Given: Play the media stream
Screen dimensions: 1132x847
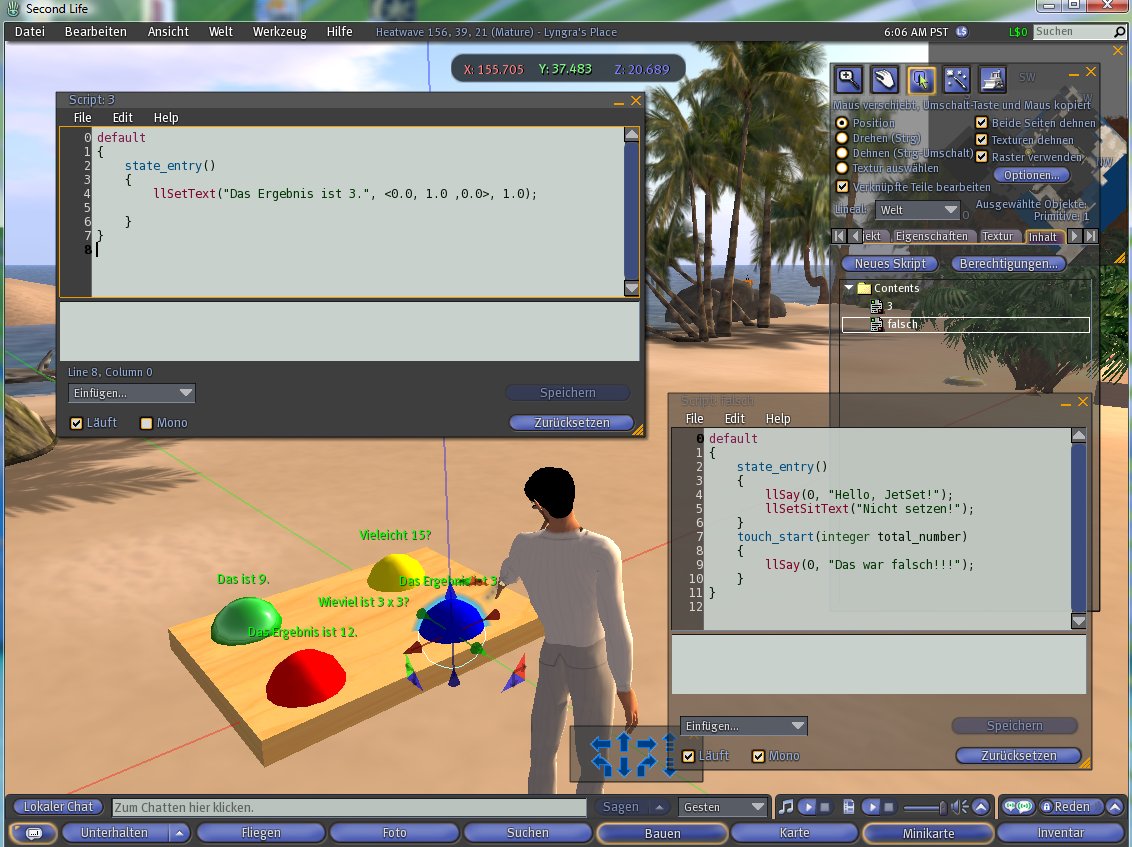Looking at the screenshot, I should click(x=872, y=807).
